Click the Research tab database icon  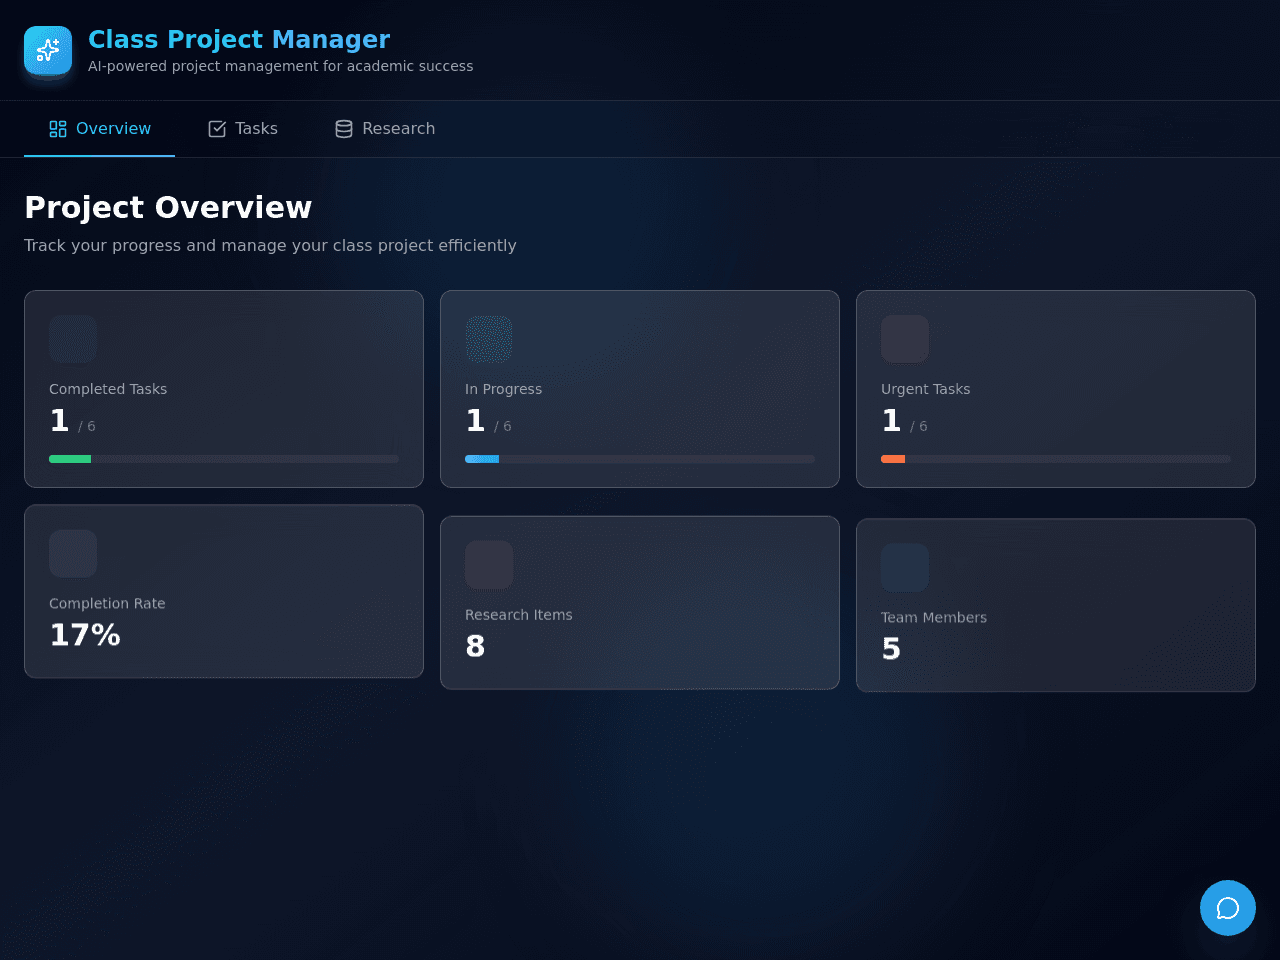click(x=344, y=129)
